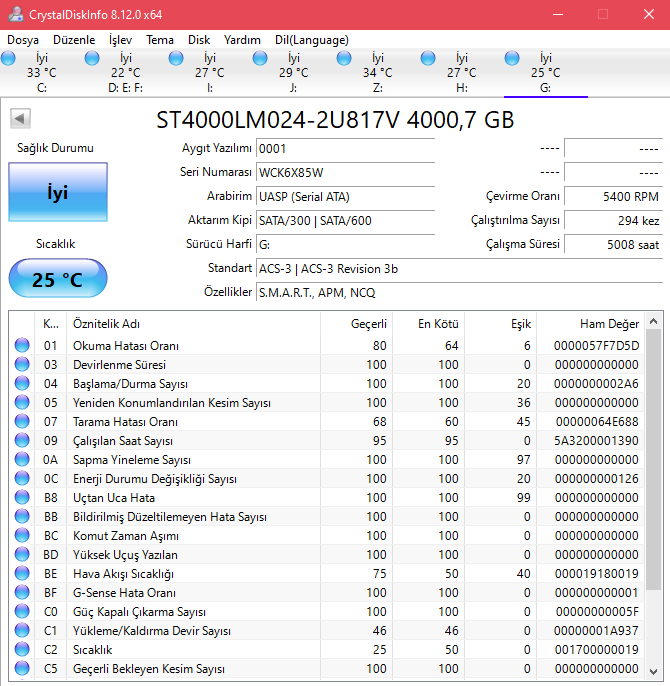The height and width of the screenshot is (686, 670).
Task: Switch to the Z: drive tab
Action: point(378,73)
